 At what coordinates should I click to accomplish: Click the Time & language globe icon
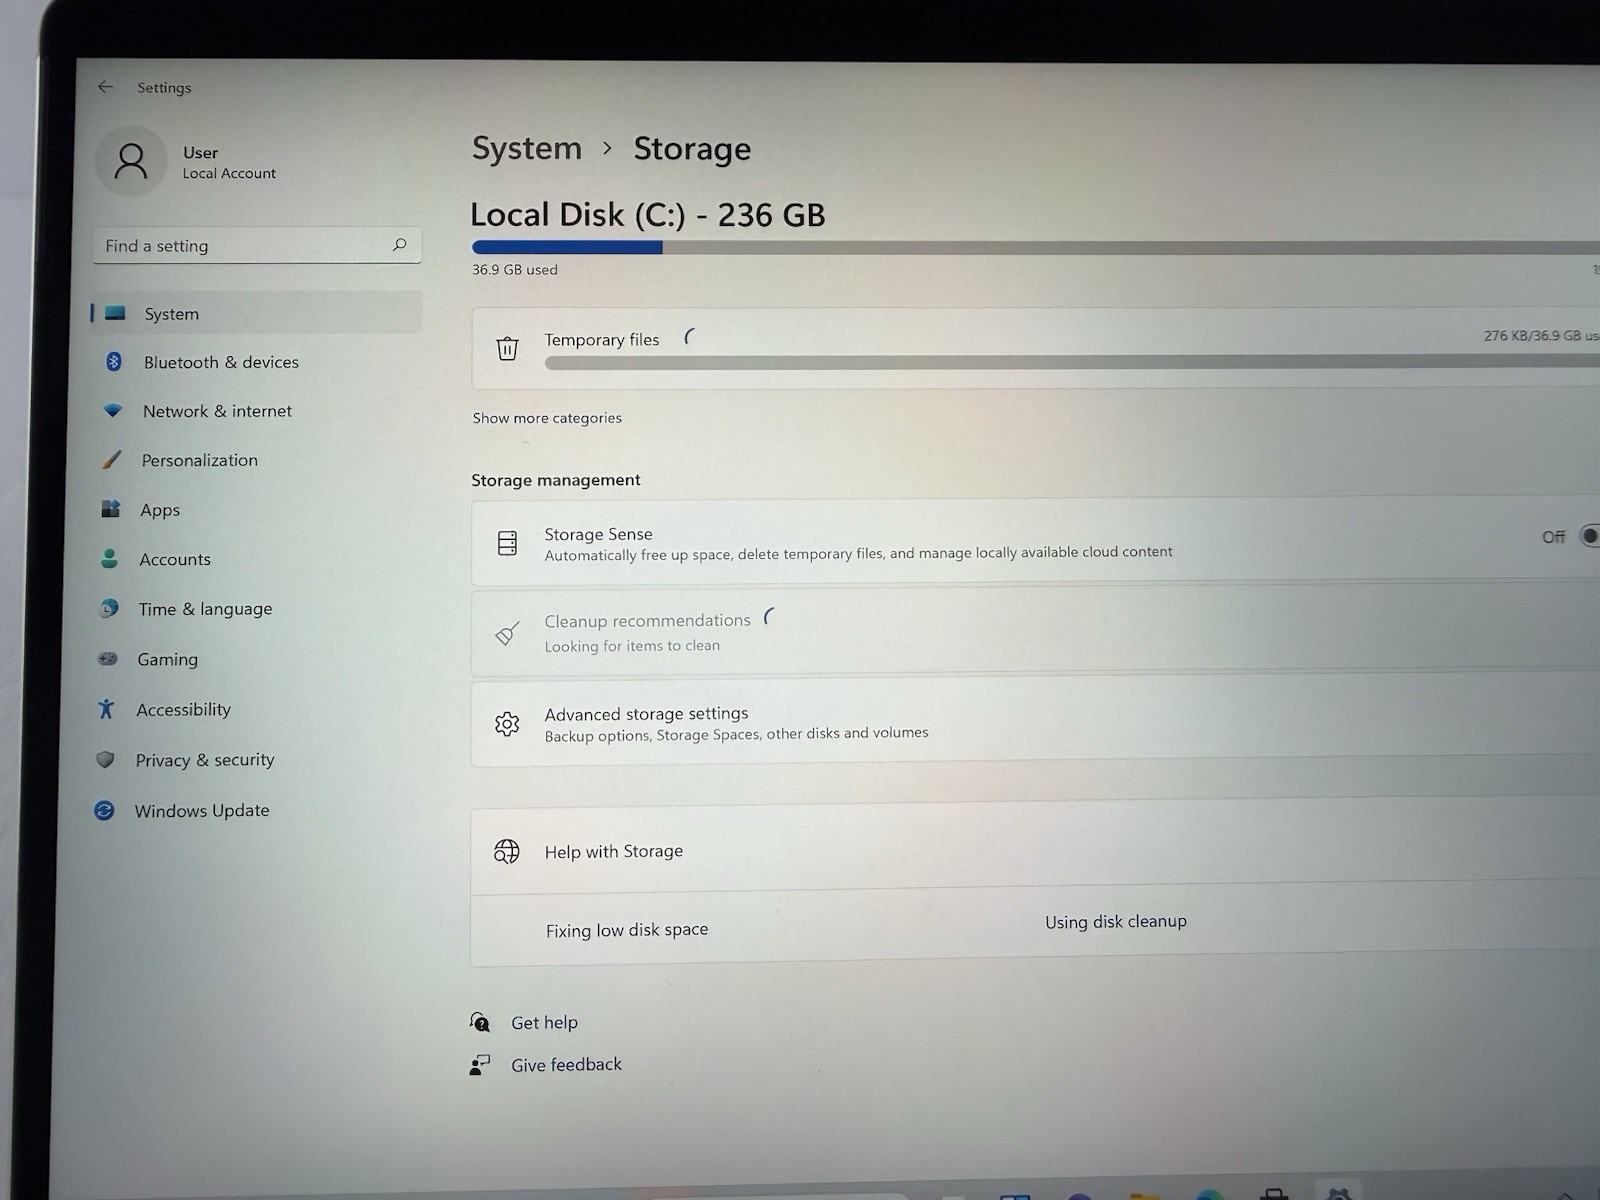109,608
